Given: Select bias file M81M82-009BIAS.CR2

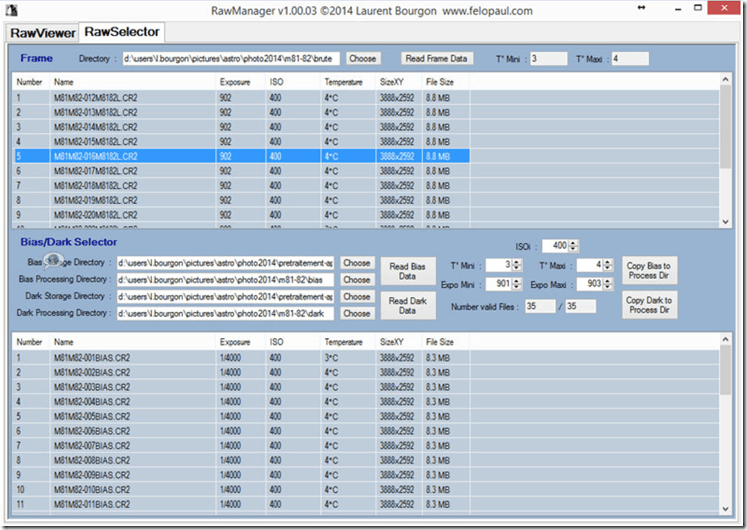Looking at the screenshot, I should pos(241,475).
